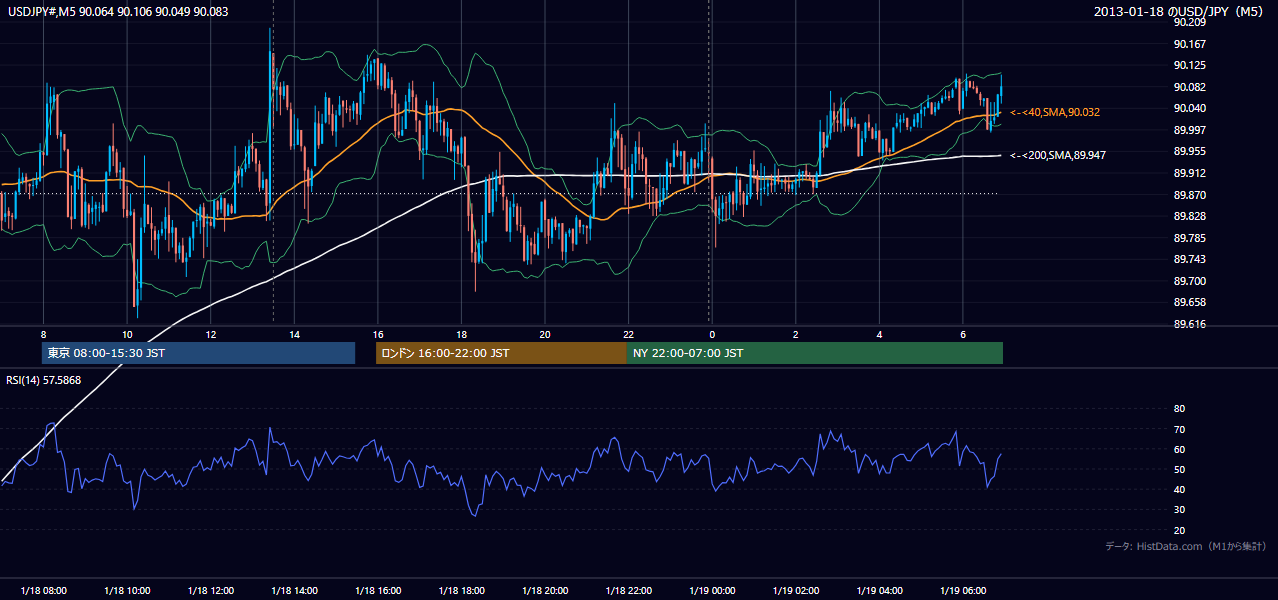Click price axis value 89.828
Viewport: 1278px width, 600px height.
[1190, 217]
